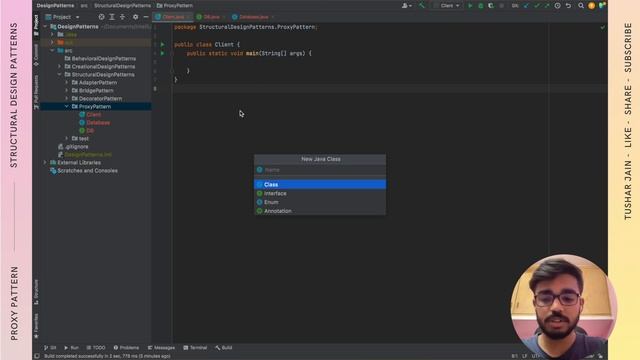This screenshot has height=360, width=640.
Task: Click the Git commit checkmark icon
Action: (x=537, y=6)
